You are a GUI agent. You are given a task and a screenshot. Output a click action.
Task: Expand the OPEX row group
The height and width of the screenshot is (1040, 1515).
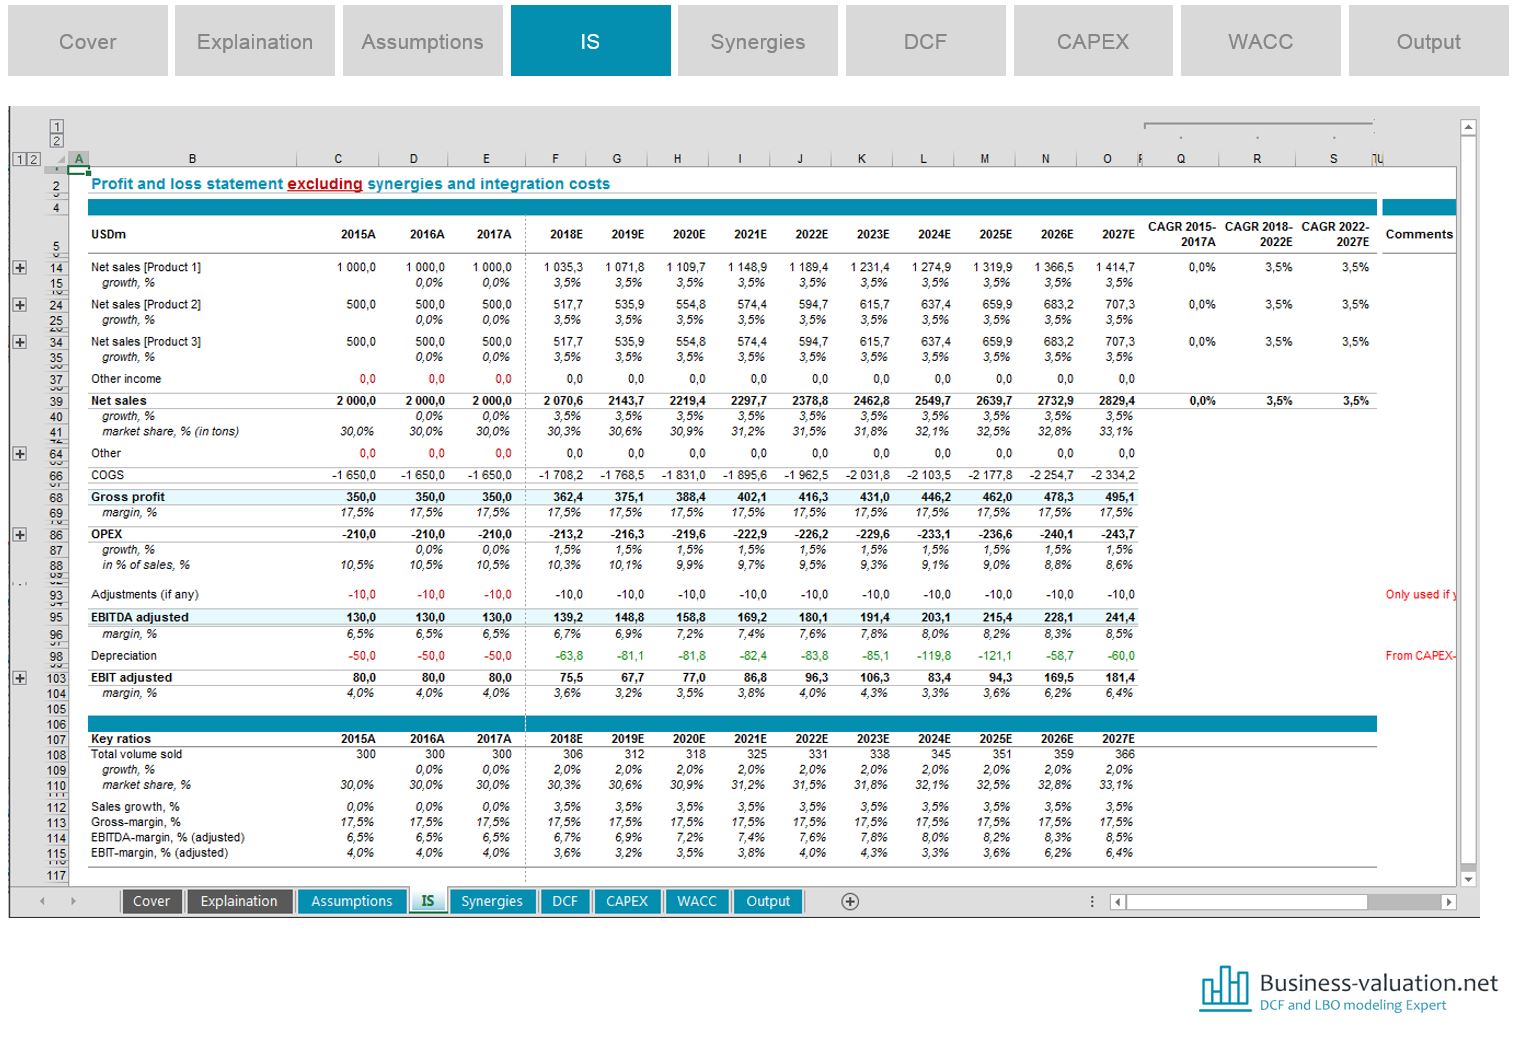(18, 535)
